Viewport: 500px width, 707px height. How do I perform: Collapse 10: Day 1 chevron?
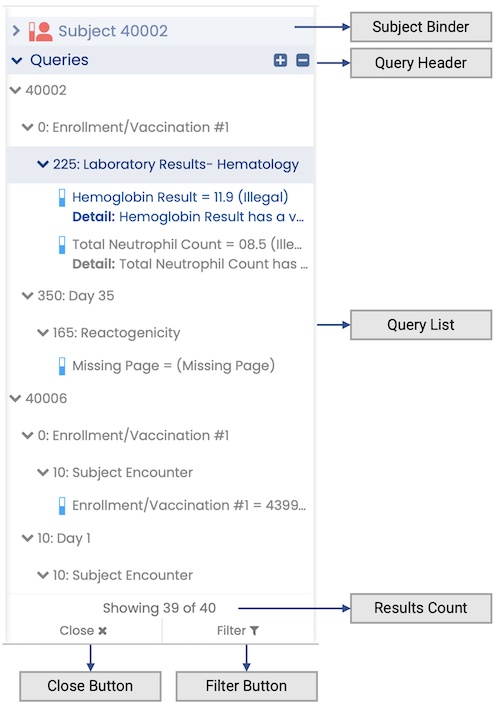pos(28,538)
